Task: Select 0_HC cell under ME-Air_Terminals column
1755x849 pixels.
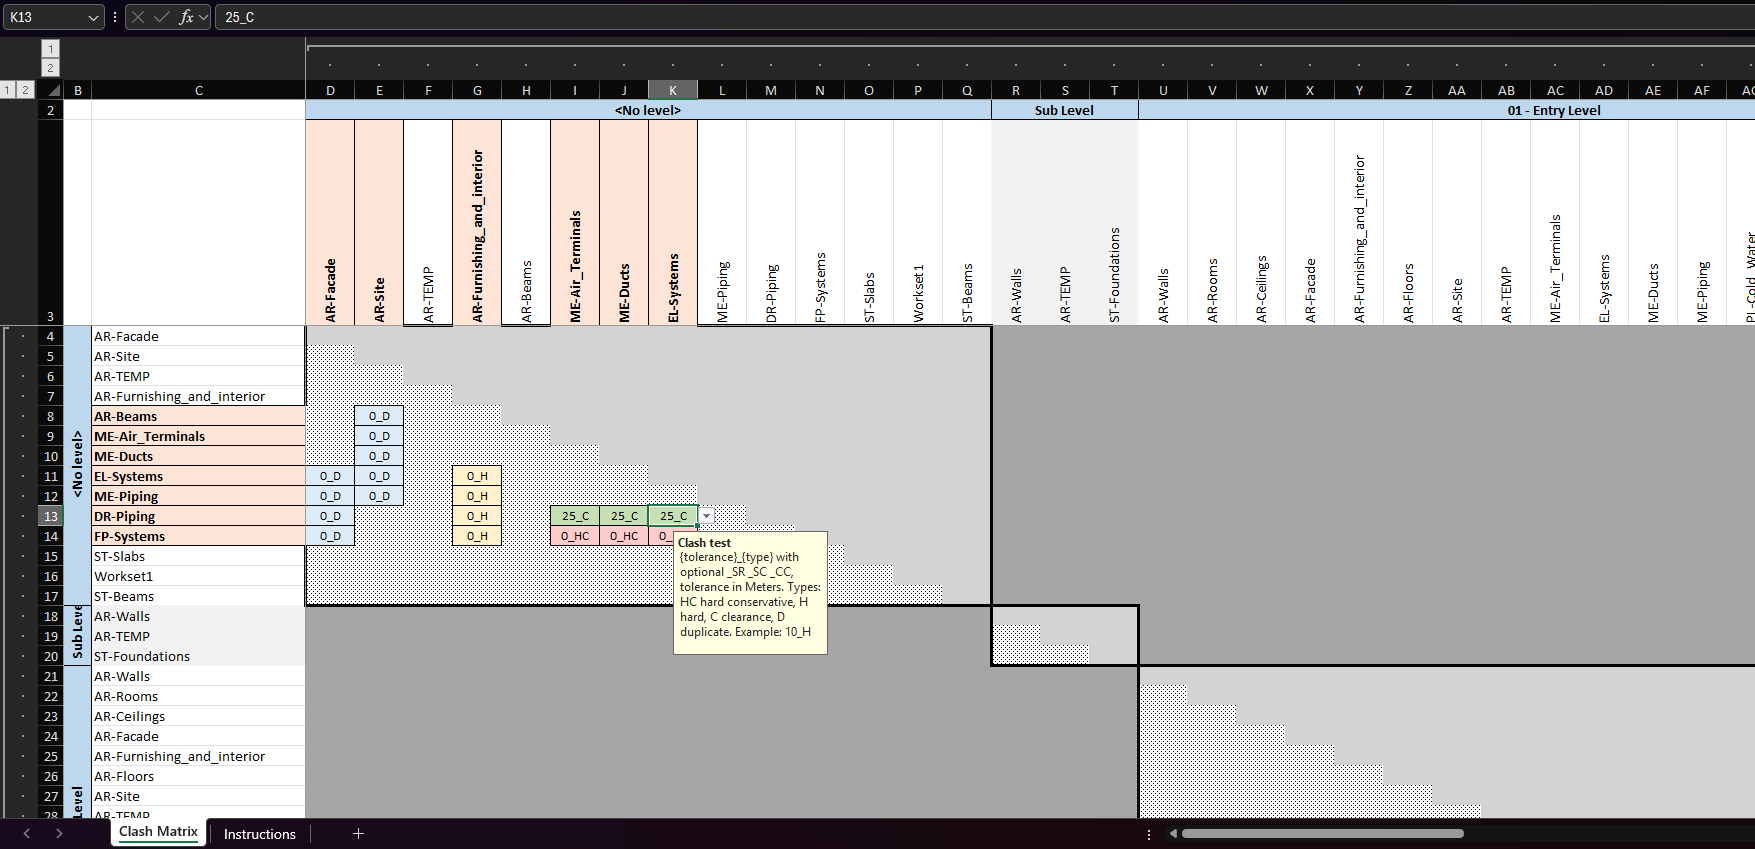Action: [575, 536]
